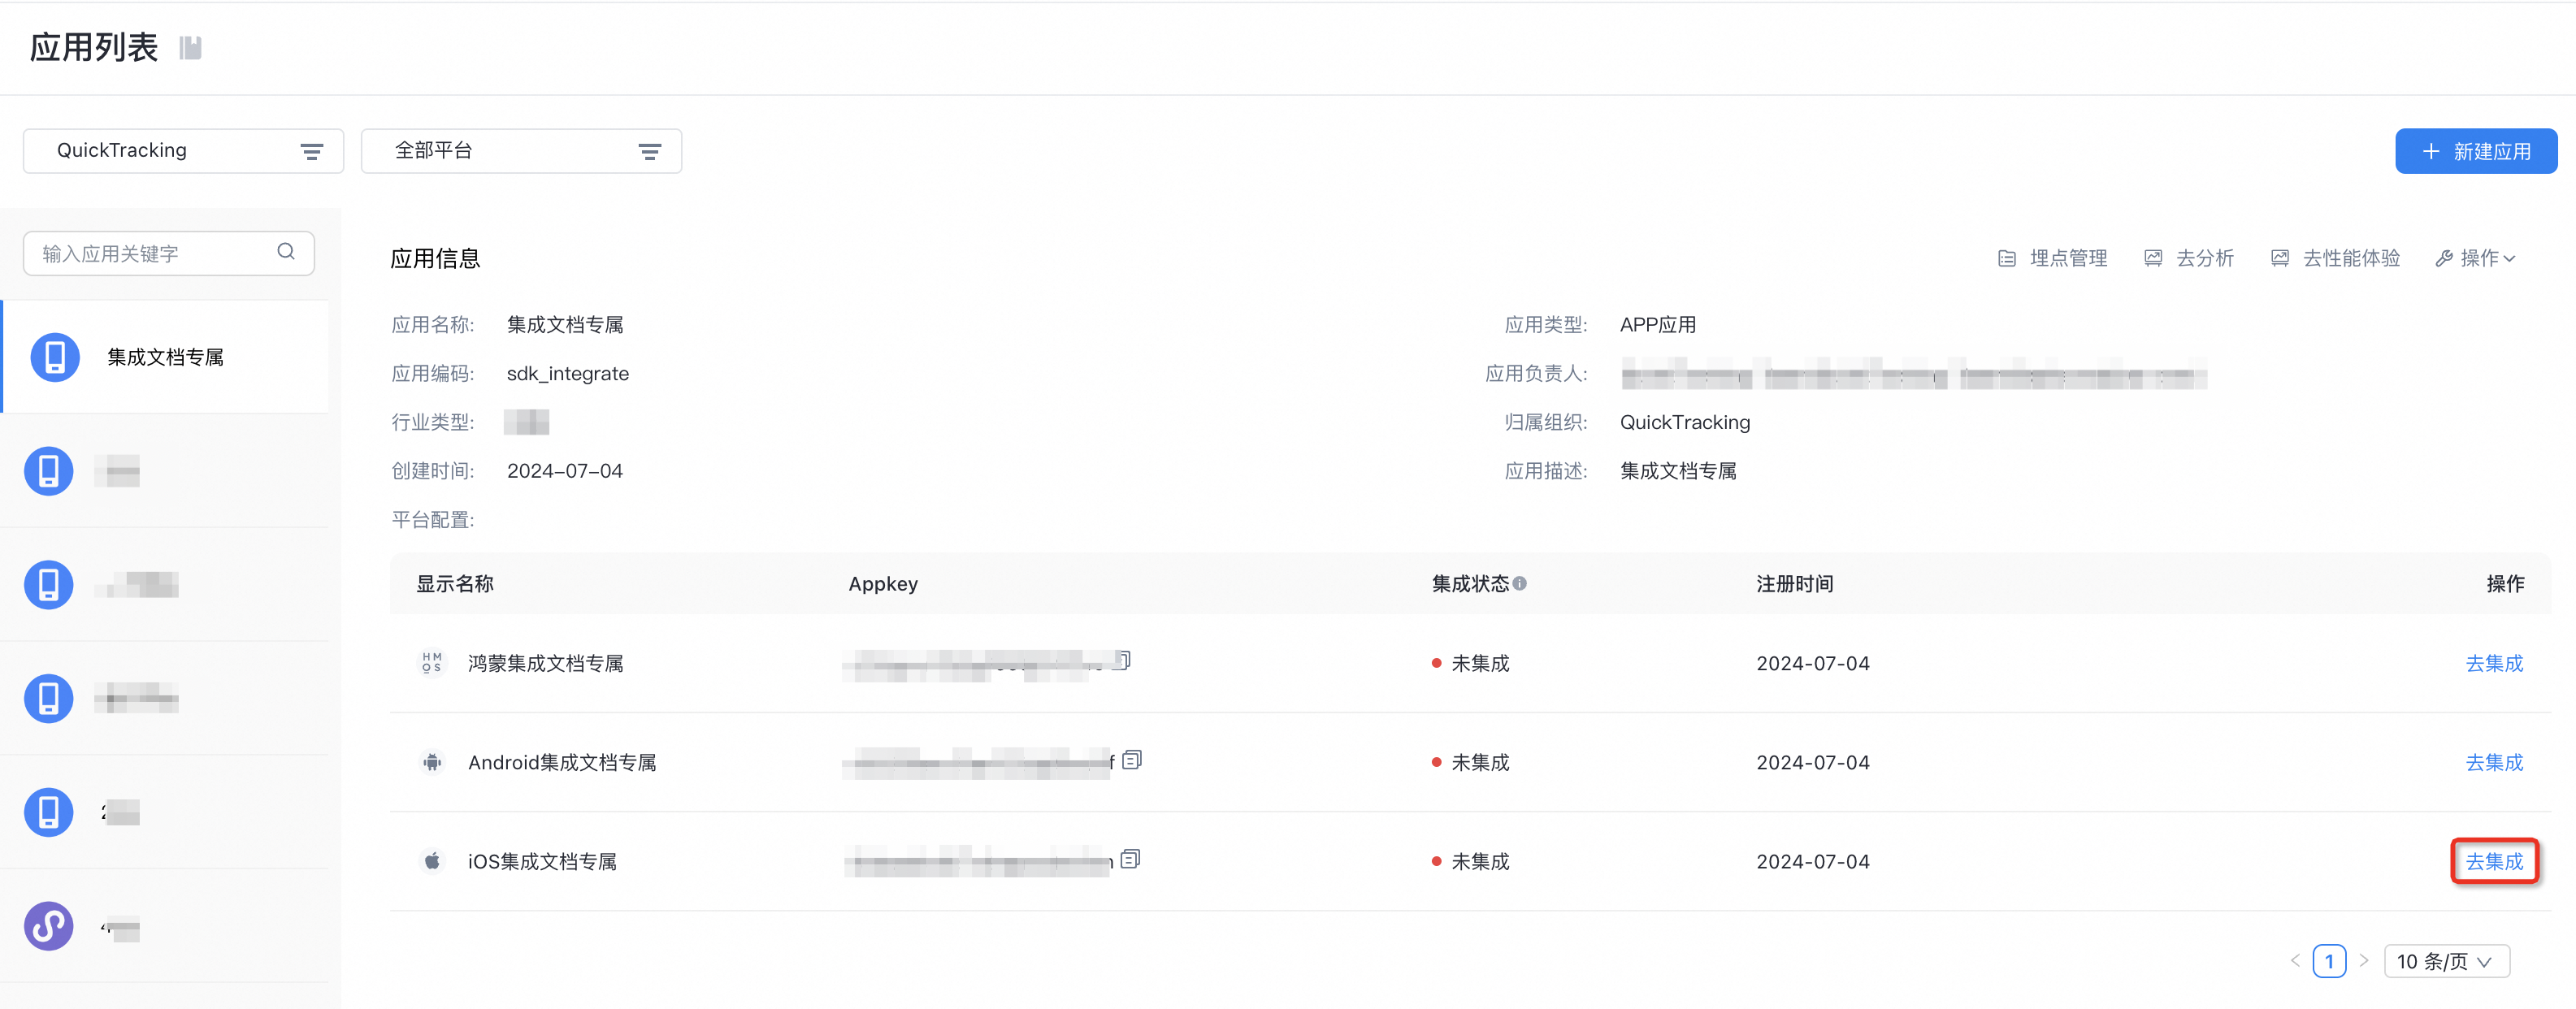Click 去集成 for Android集成文档专属
The image size is (2576, 1009).
coord(2494,762)
